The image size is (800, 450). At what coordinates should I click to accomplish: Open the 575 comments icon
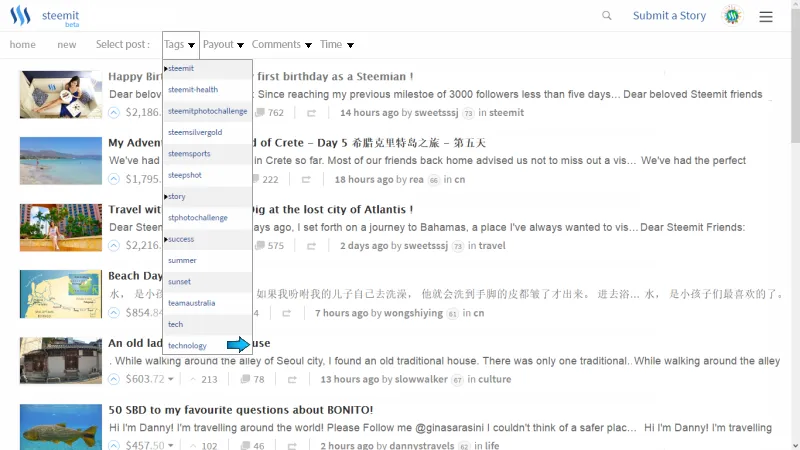pyautogui.click(x=260, y=245)
